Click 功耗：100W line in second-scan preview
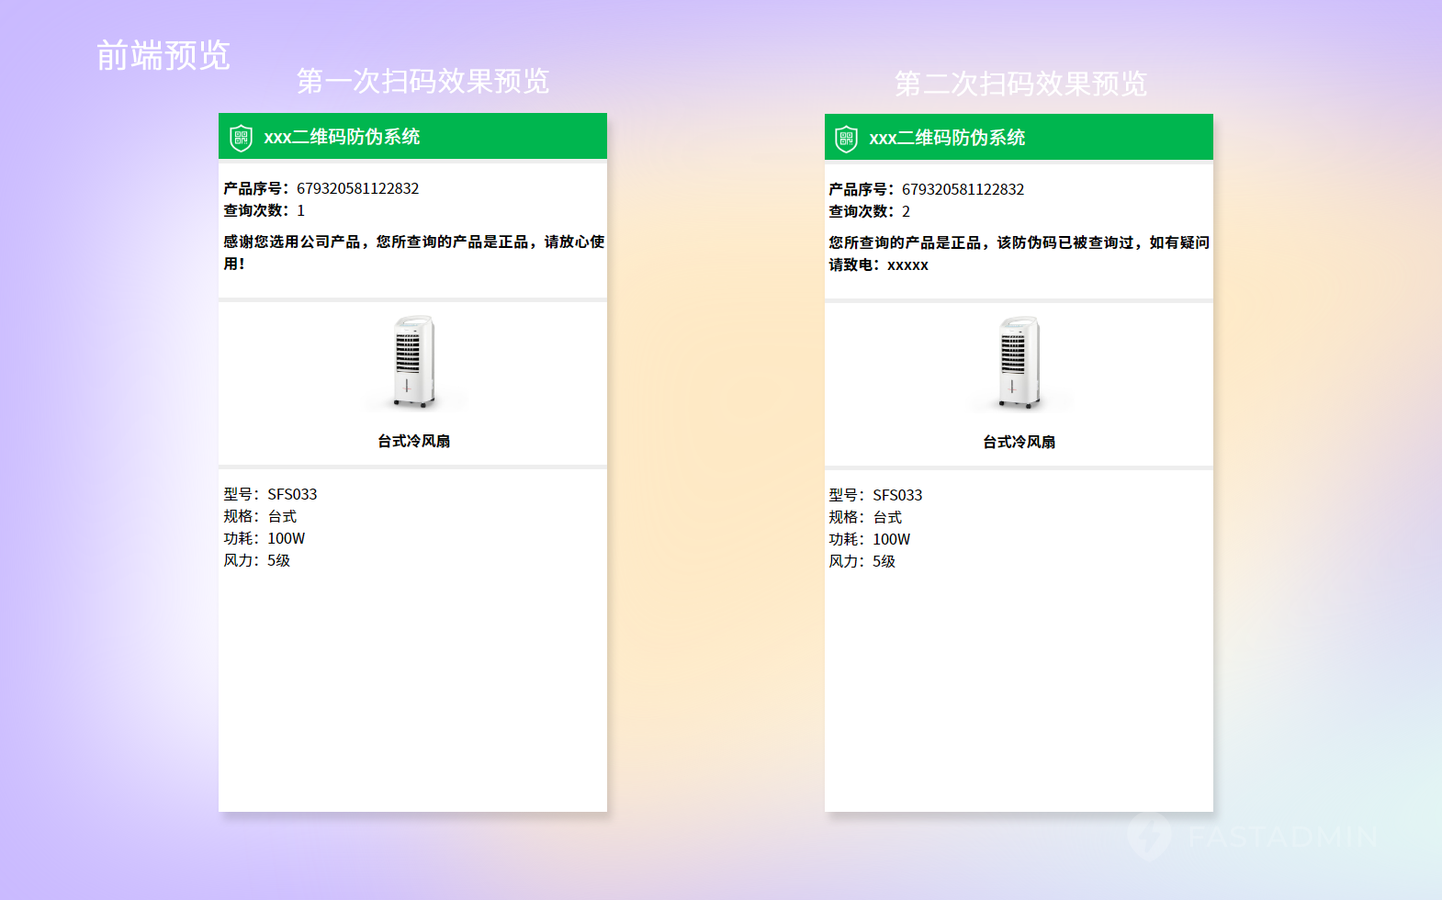The width and height of the screenshot is (1442, 900). [x=869, y=539]
